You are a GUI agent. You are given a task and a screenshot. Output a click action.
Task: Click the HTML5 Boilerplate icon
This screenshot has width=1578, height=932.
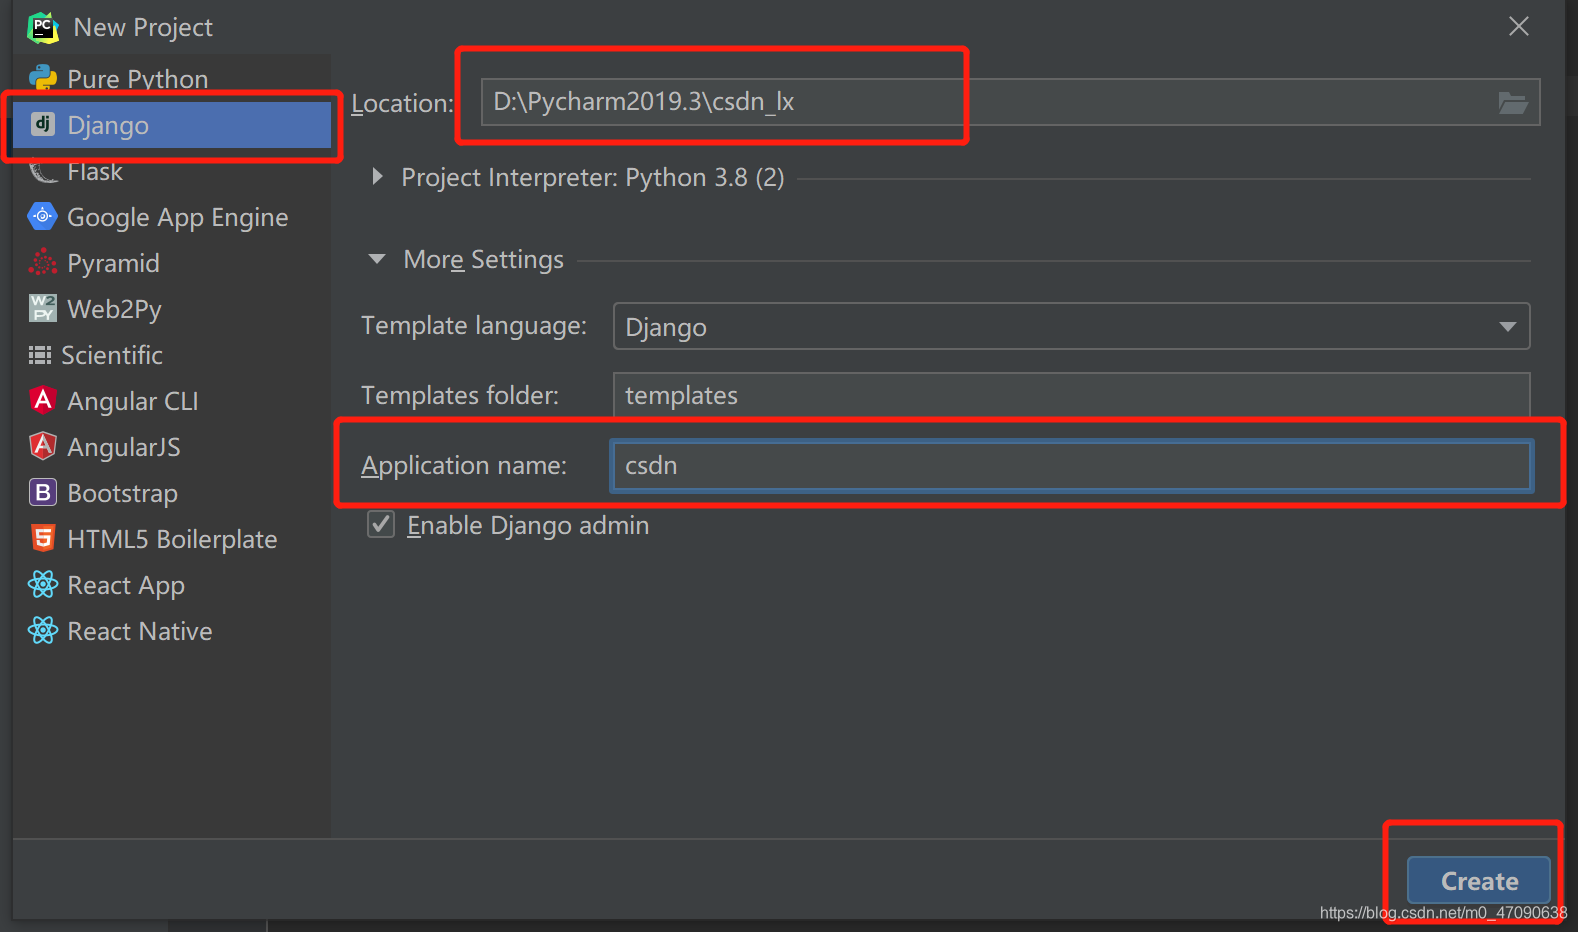tap(42, 538)
